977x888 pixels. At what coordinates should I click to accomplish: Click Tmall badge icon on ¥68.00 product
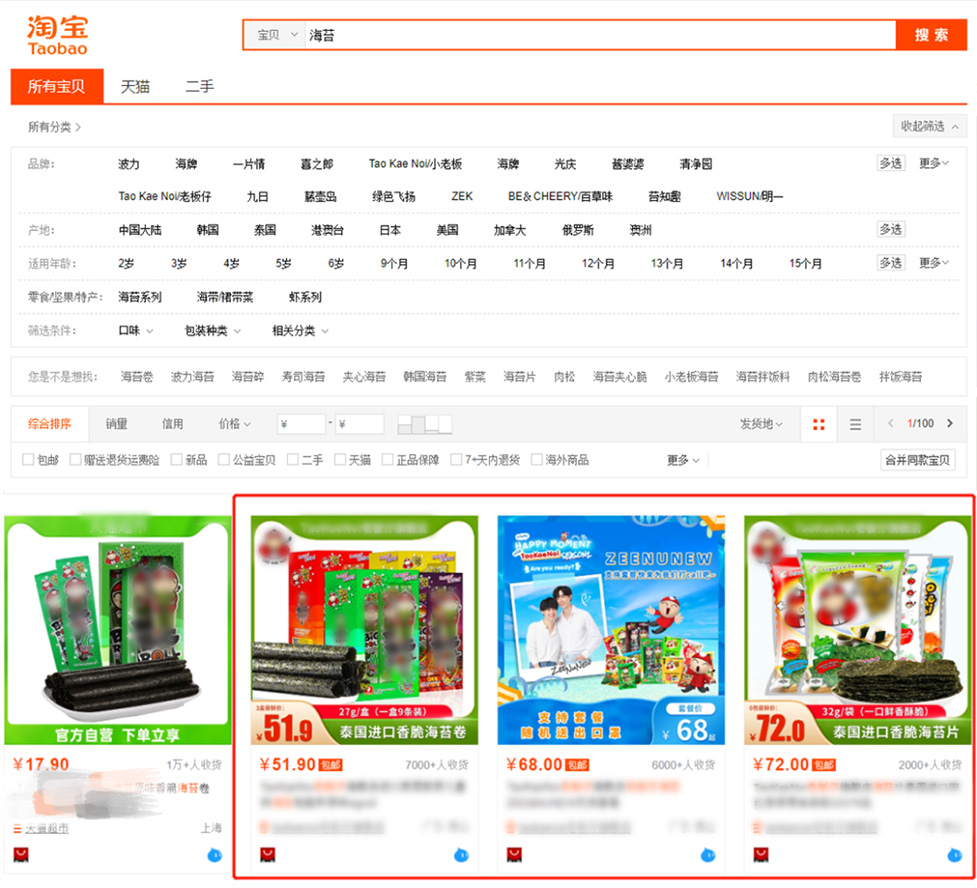514,855
